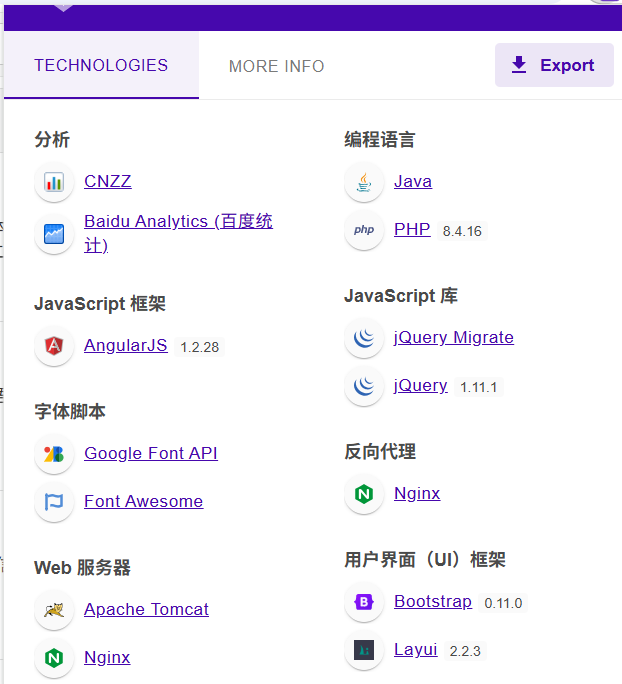Screen dimensions: 622x684
Task: Click the PHP logo icon
Action: coord(364,230)
